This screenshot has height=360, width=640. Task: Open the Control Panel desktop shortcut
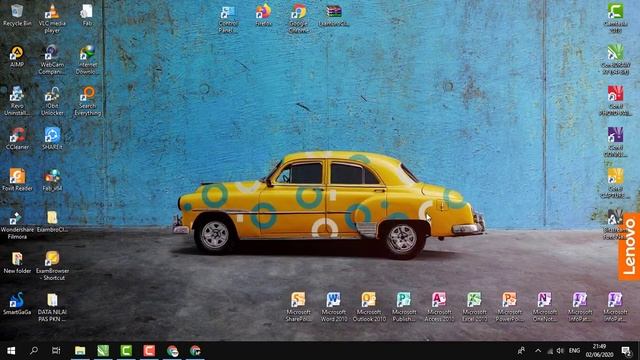229,19
